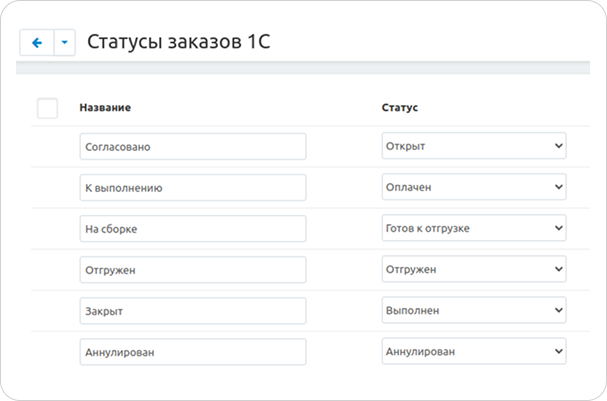The image size is (607, 401).
Task: Click the Аннулирован name input field
Action: click(193, 351)
